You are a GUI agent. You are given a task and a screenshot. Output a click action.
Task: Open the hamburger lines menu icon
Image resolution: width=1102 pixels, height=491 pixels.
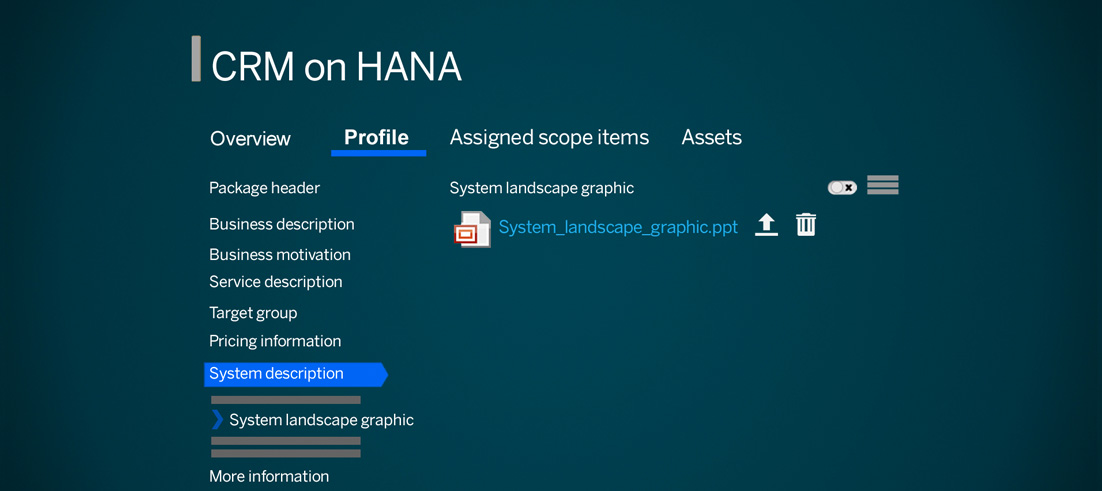[883, 185]
